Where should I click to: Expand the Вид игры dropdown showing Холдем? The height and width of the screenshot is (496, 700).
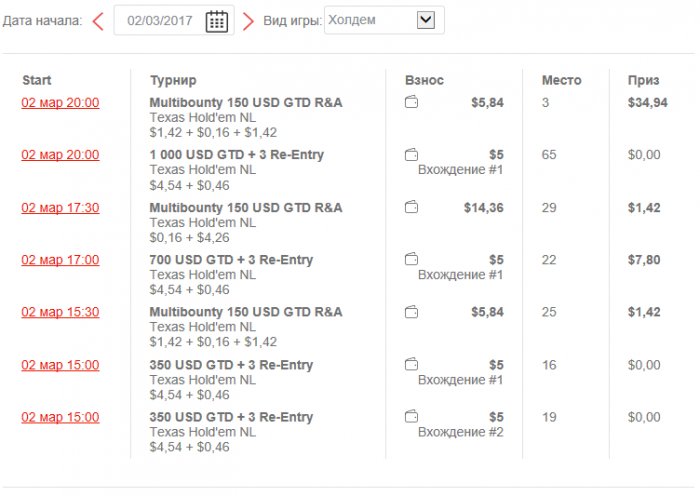[426, 19]
